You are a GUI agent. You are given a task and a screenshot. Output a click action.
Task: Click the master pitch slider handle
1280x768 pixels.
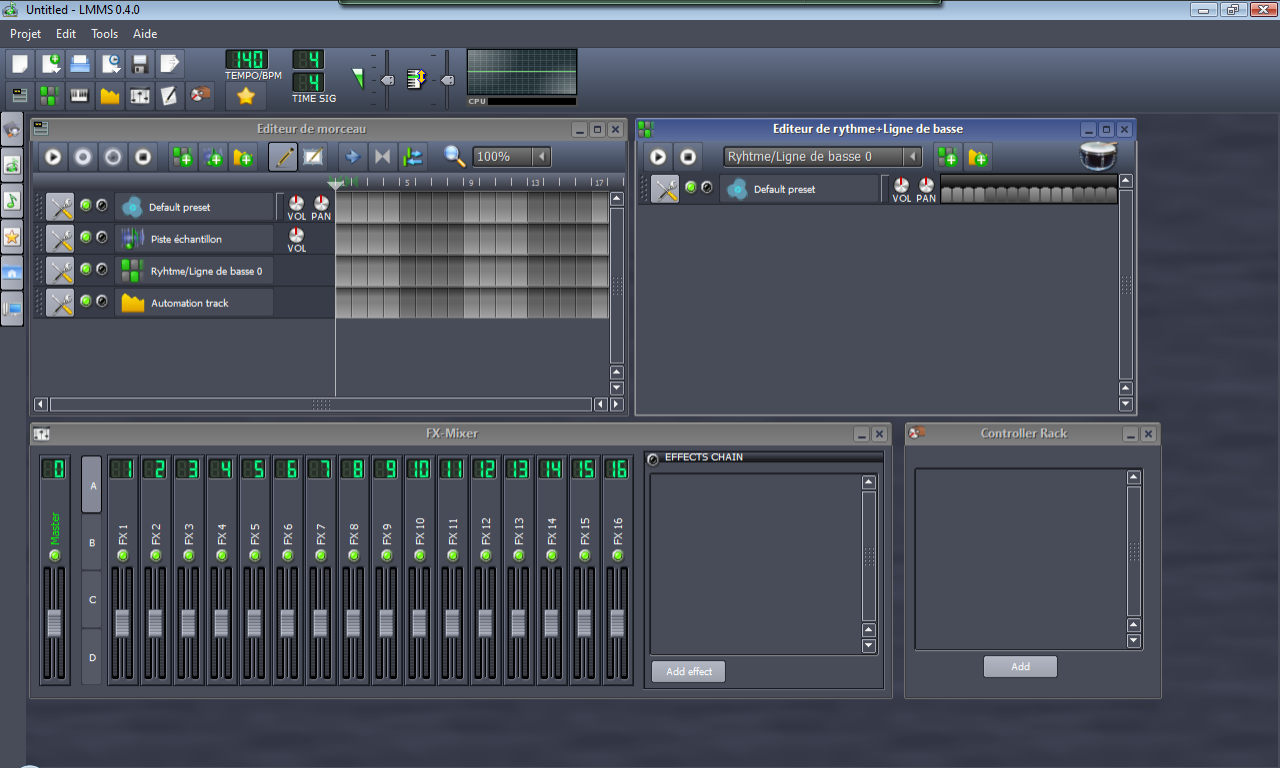tap(447, 80)
